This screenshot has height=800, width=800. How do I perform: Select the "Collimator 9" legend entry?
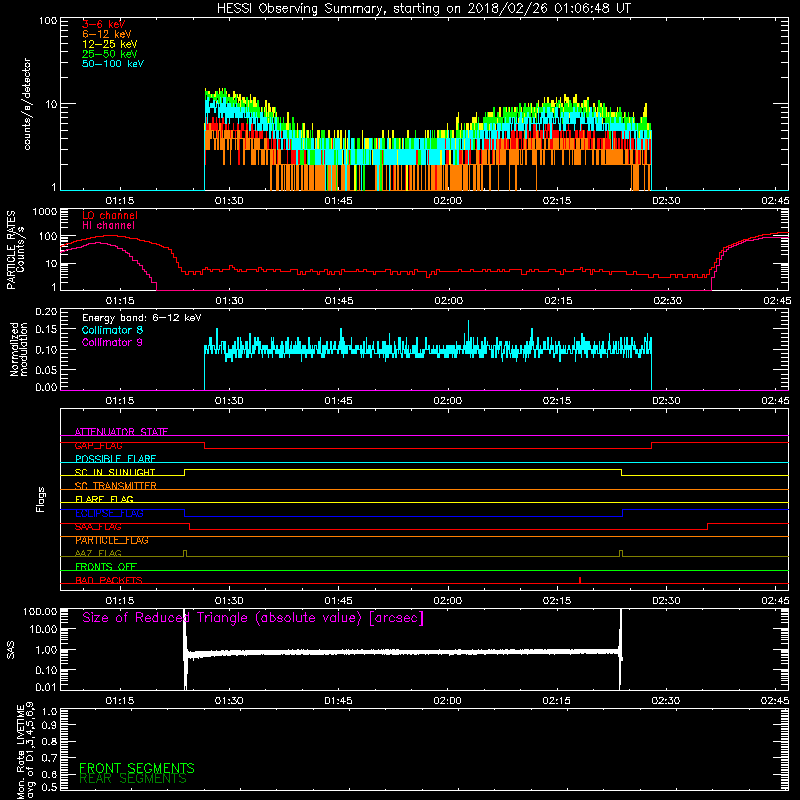pyautogui.click(x=112, y=342)
